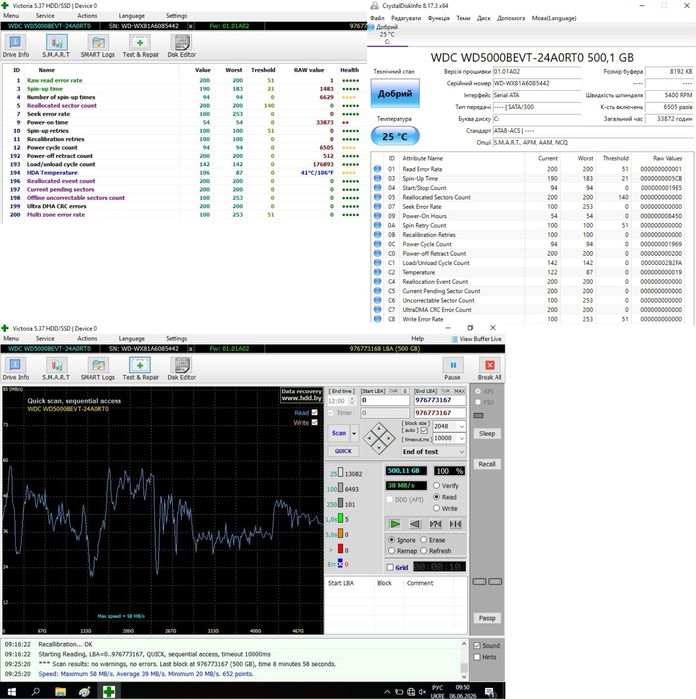Click the orange 3,0s block color indicator
The width and height of the screenshot is (696, 699).
(x=340, y=534)
